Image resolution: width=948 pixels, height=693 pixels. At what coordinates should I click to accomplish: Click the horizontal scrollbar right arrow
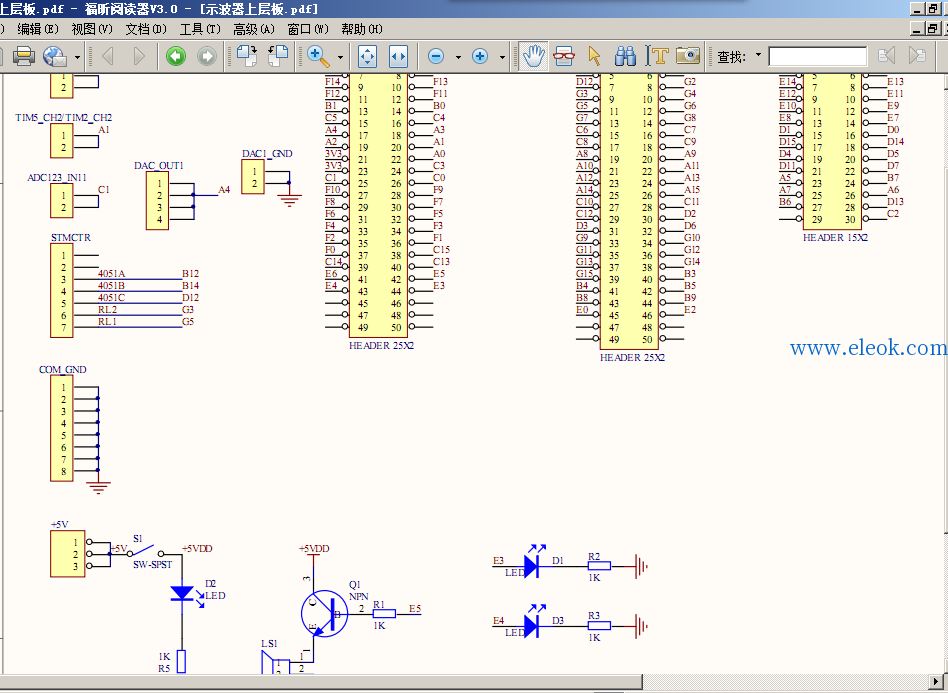click(x=936, y=682)
